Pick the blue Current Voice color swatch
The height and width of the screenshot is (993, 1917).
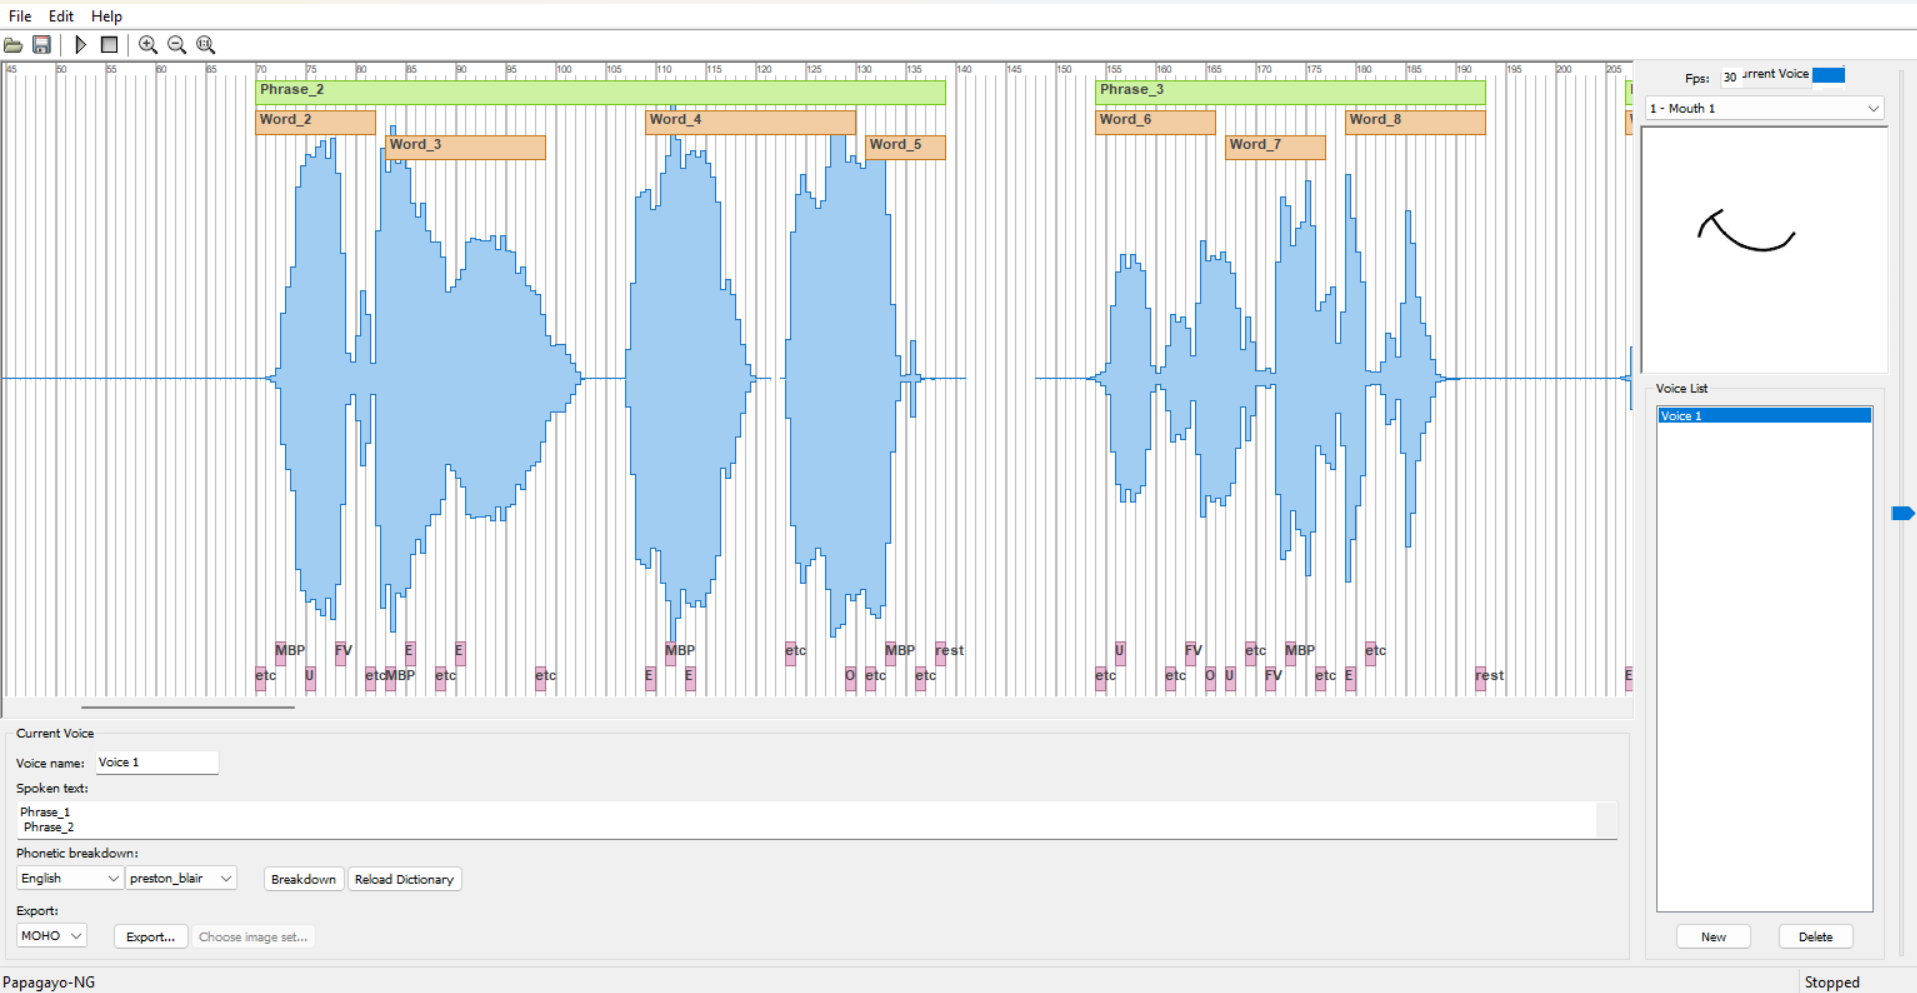coord(1828,75)
